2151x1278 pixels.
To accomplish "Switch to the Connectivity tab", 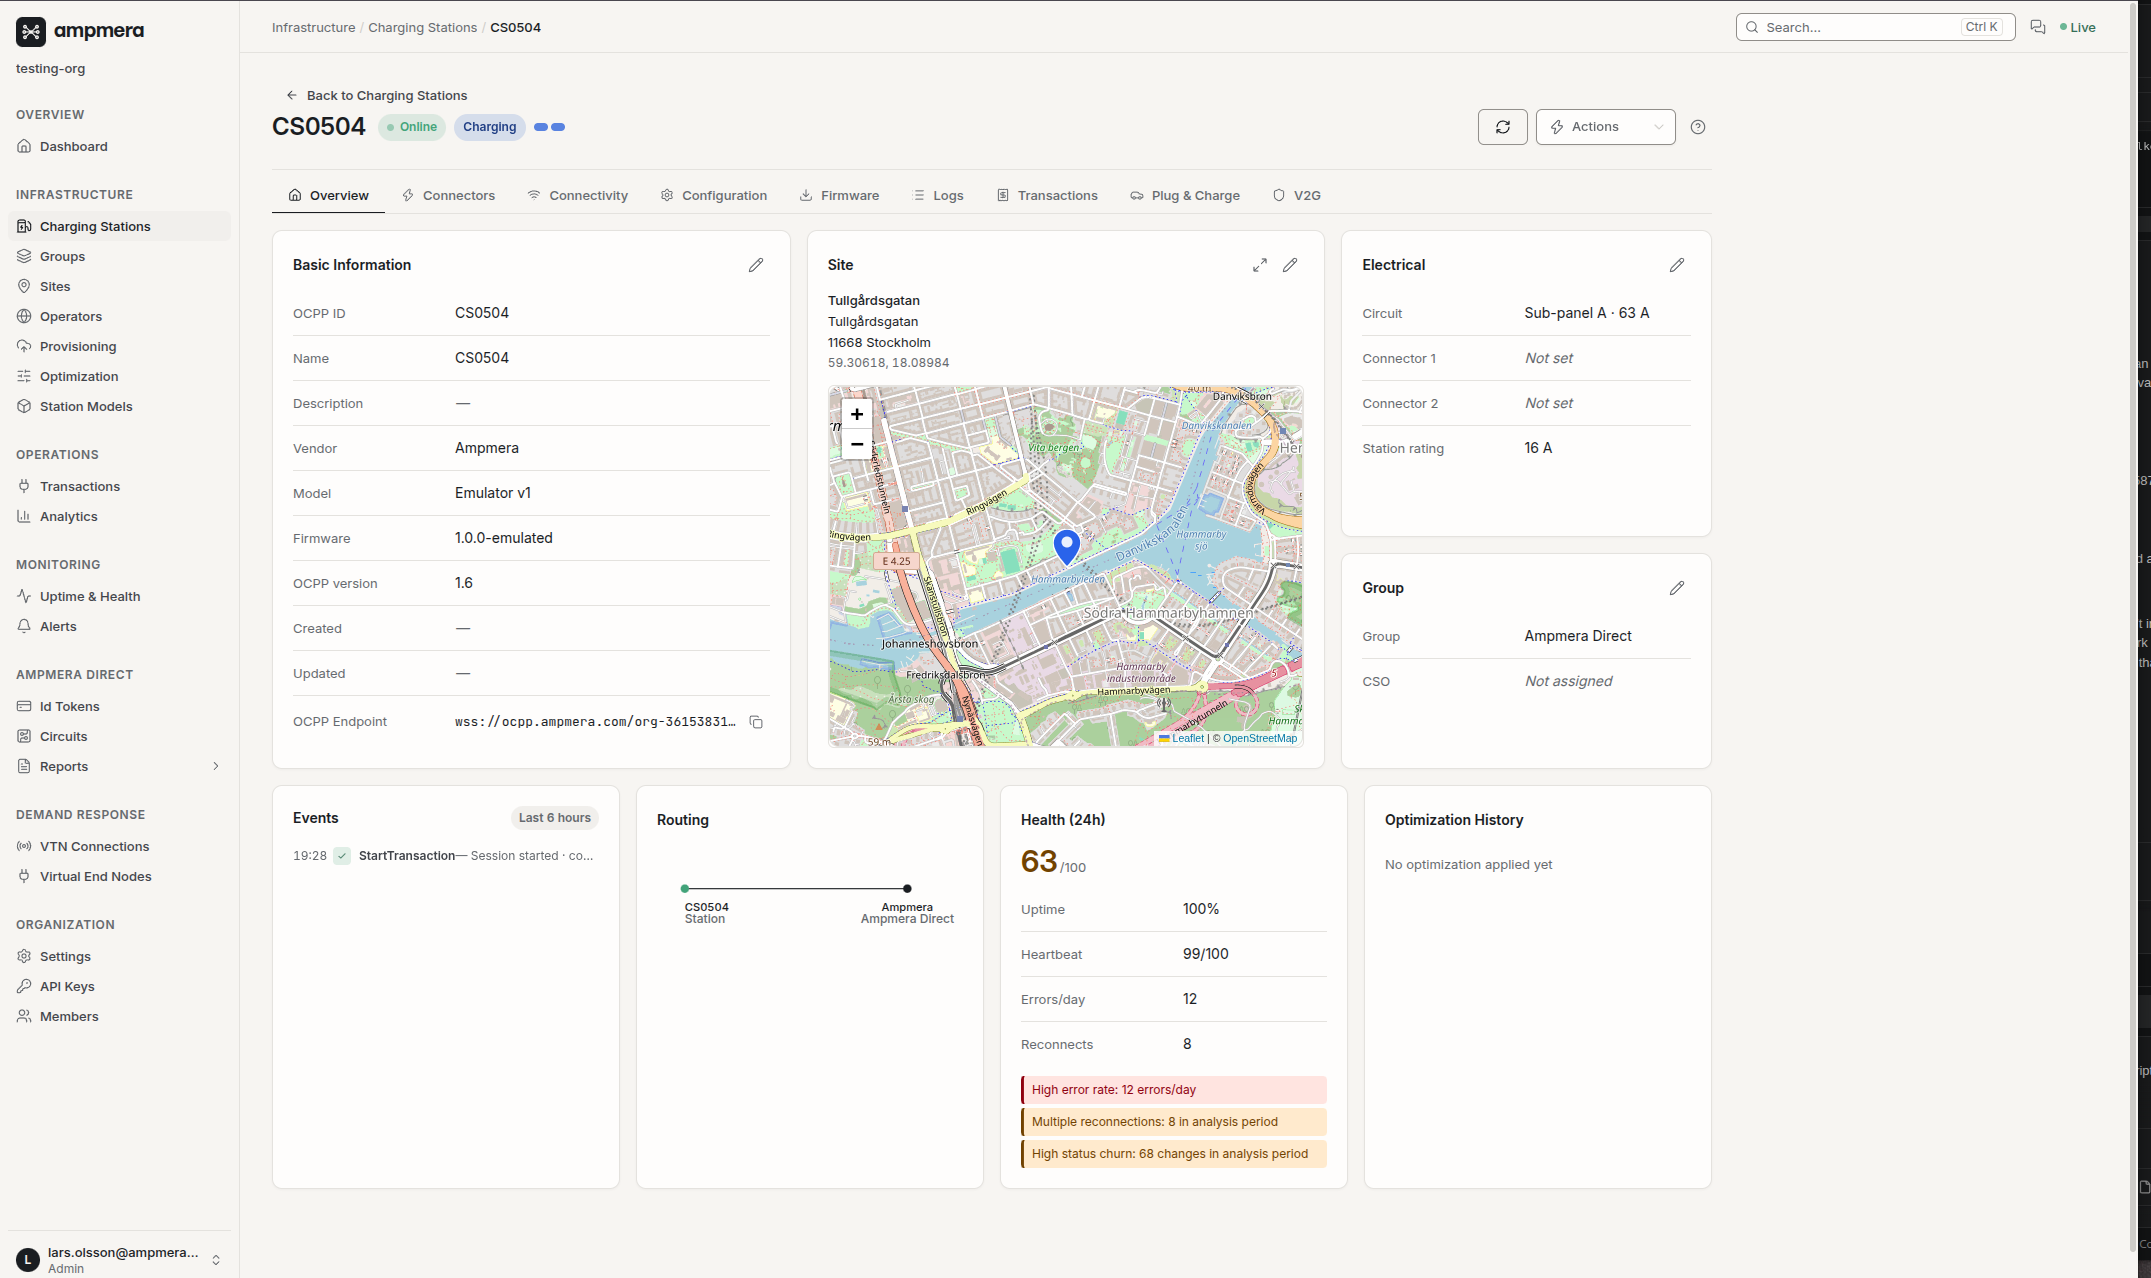I will 577,195.
